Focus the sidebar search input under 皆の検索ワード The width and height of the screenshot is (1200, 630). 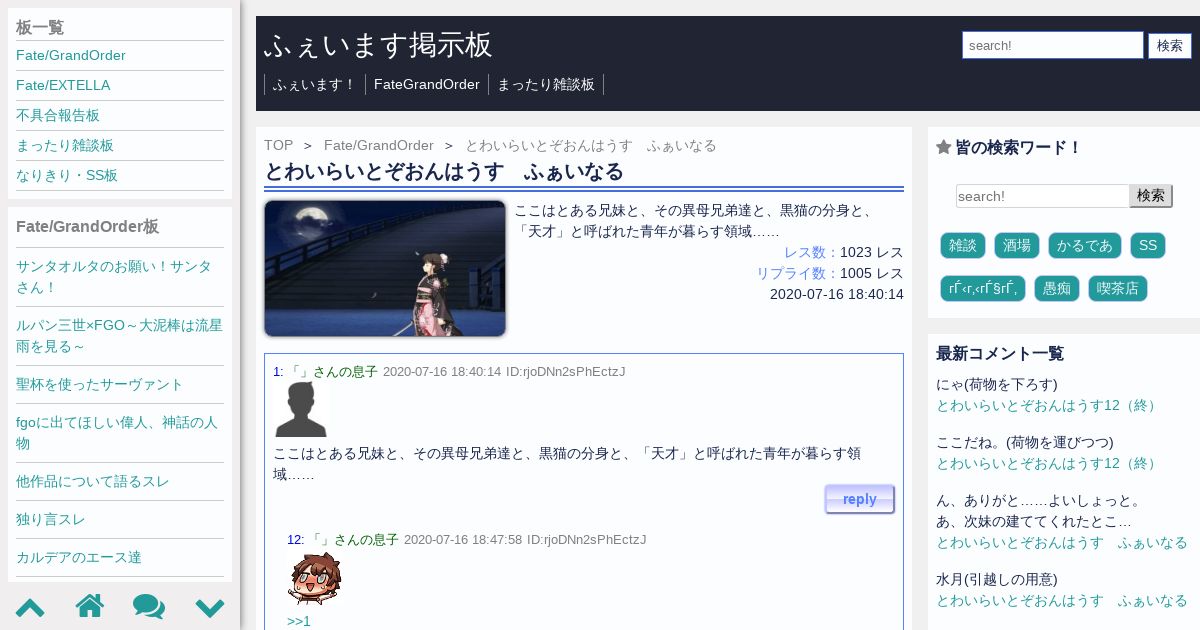pyautogui.click(x=1043, y=196)
